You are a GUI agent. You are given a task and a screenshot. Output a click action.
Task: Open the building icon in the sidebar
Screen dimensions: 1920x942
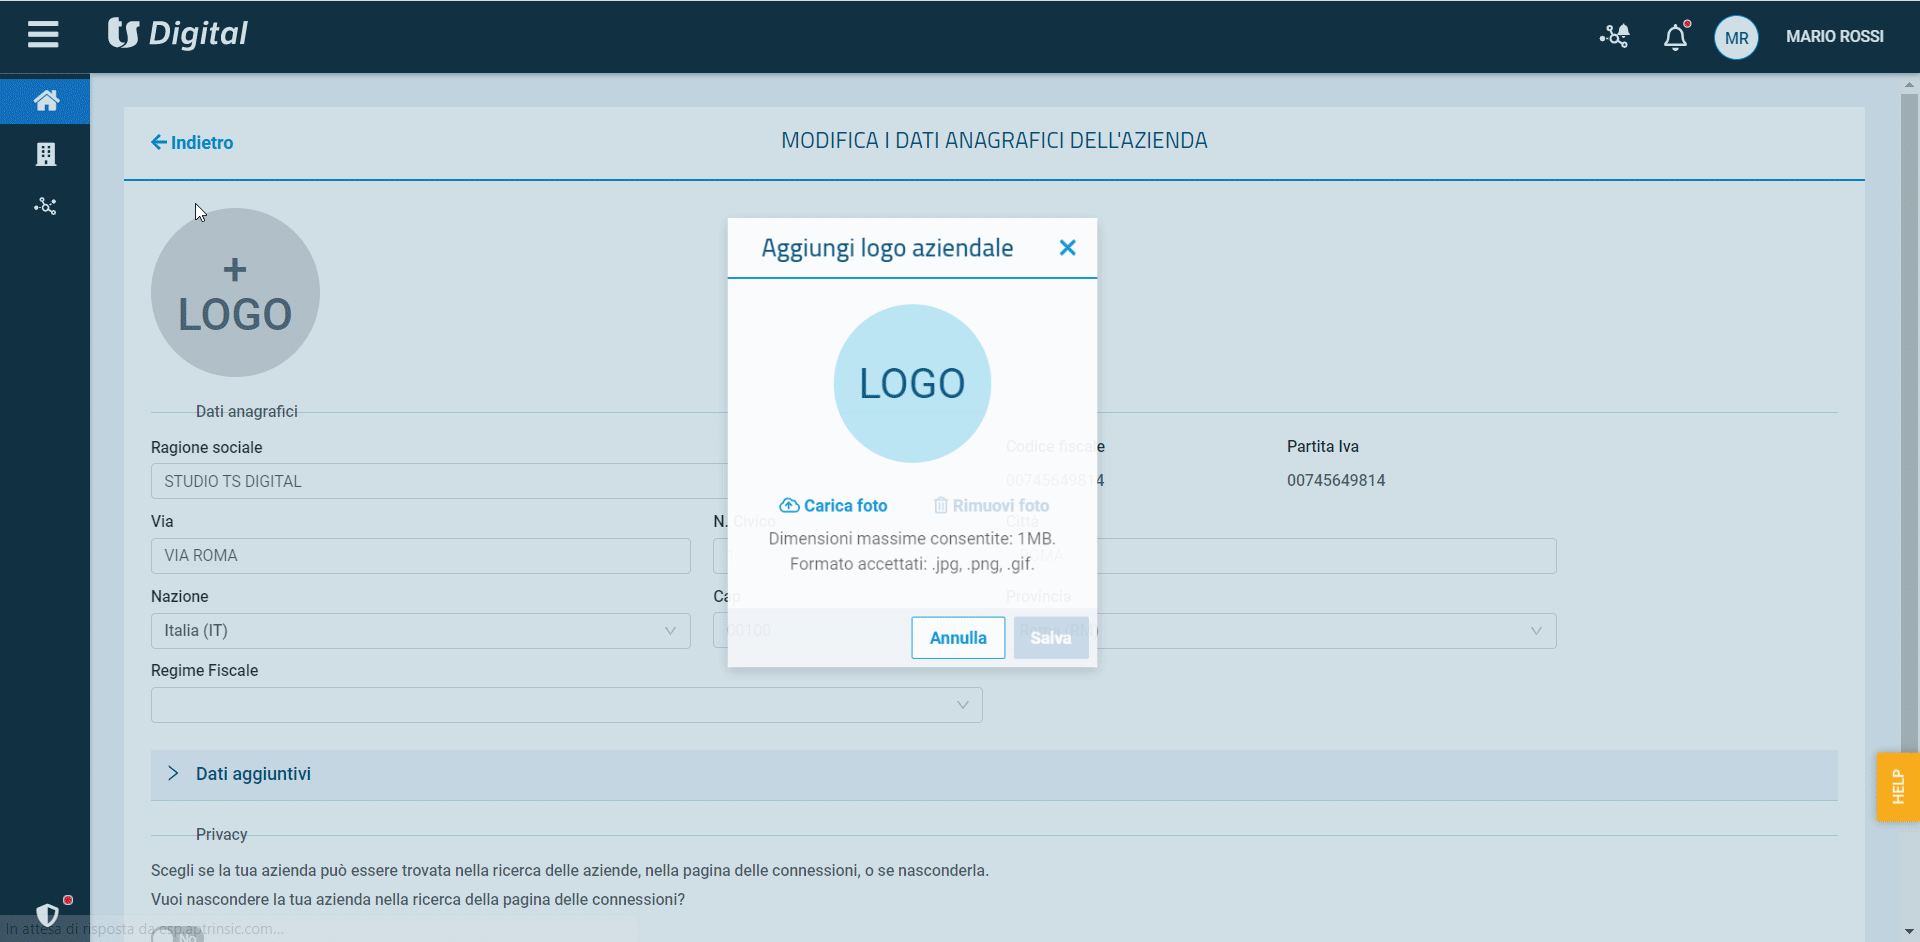(x=45, y=154)
